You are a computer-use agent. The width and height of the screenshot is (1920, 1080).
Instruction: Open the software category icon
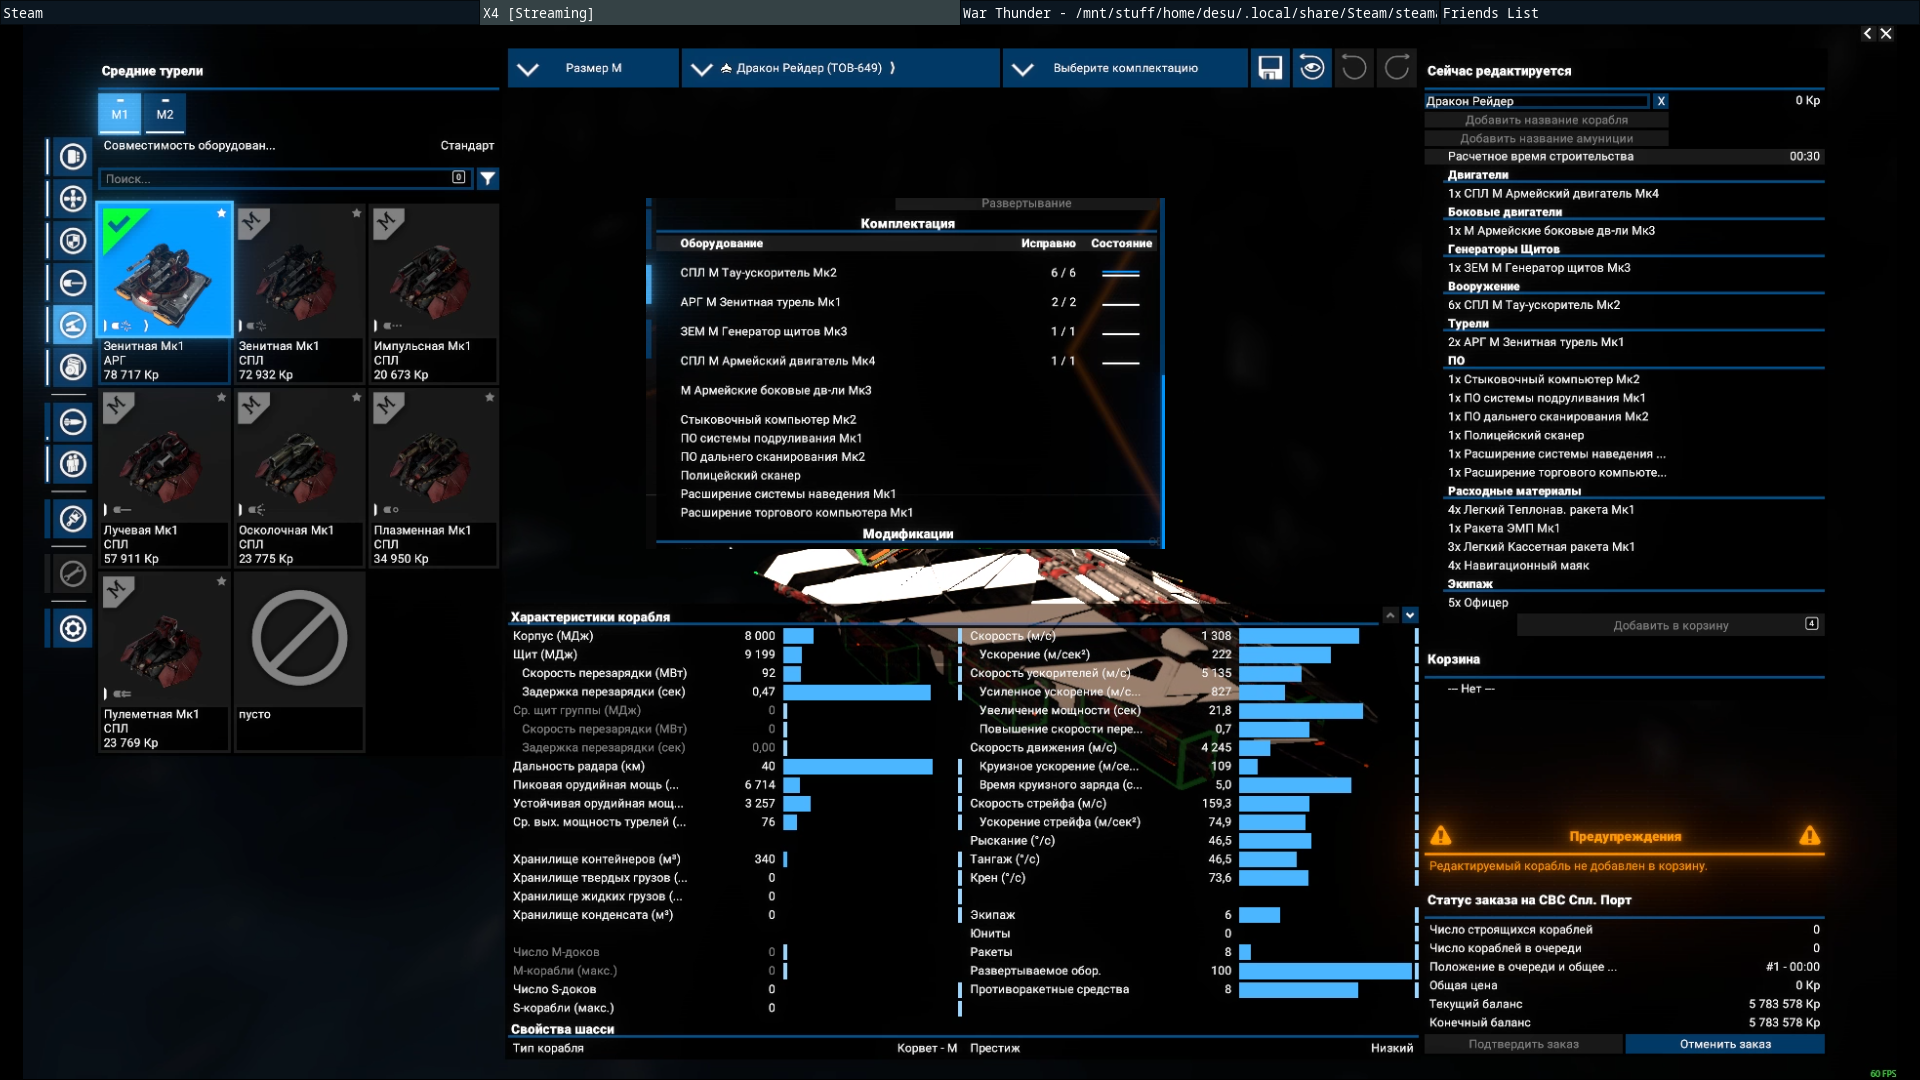point(72,367)
